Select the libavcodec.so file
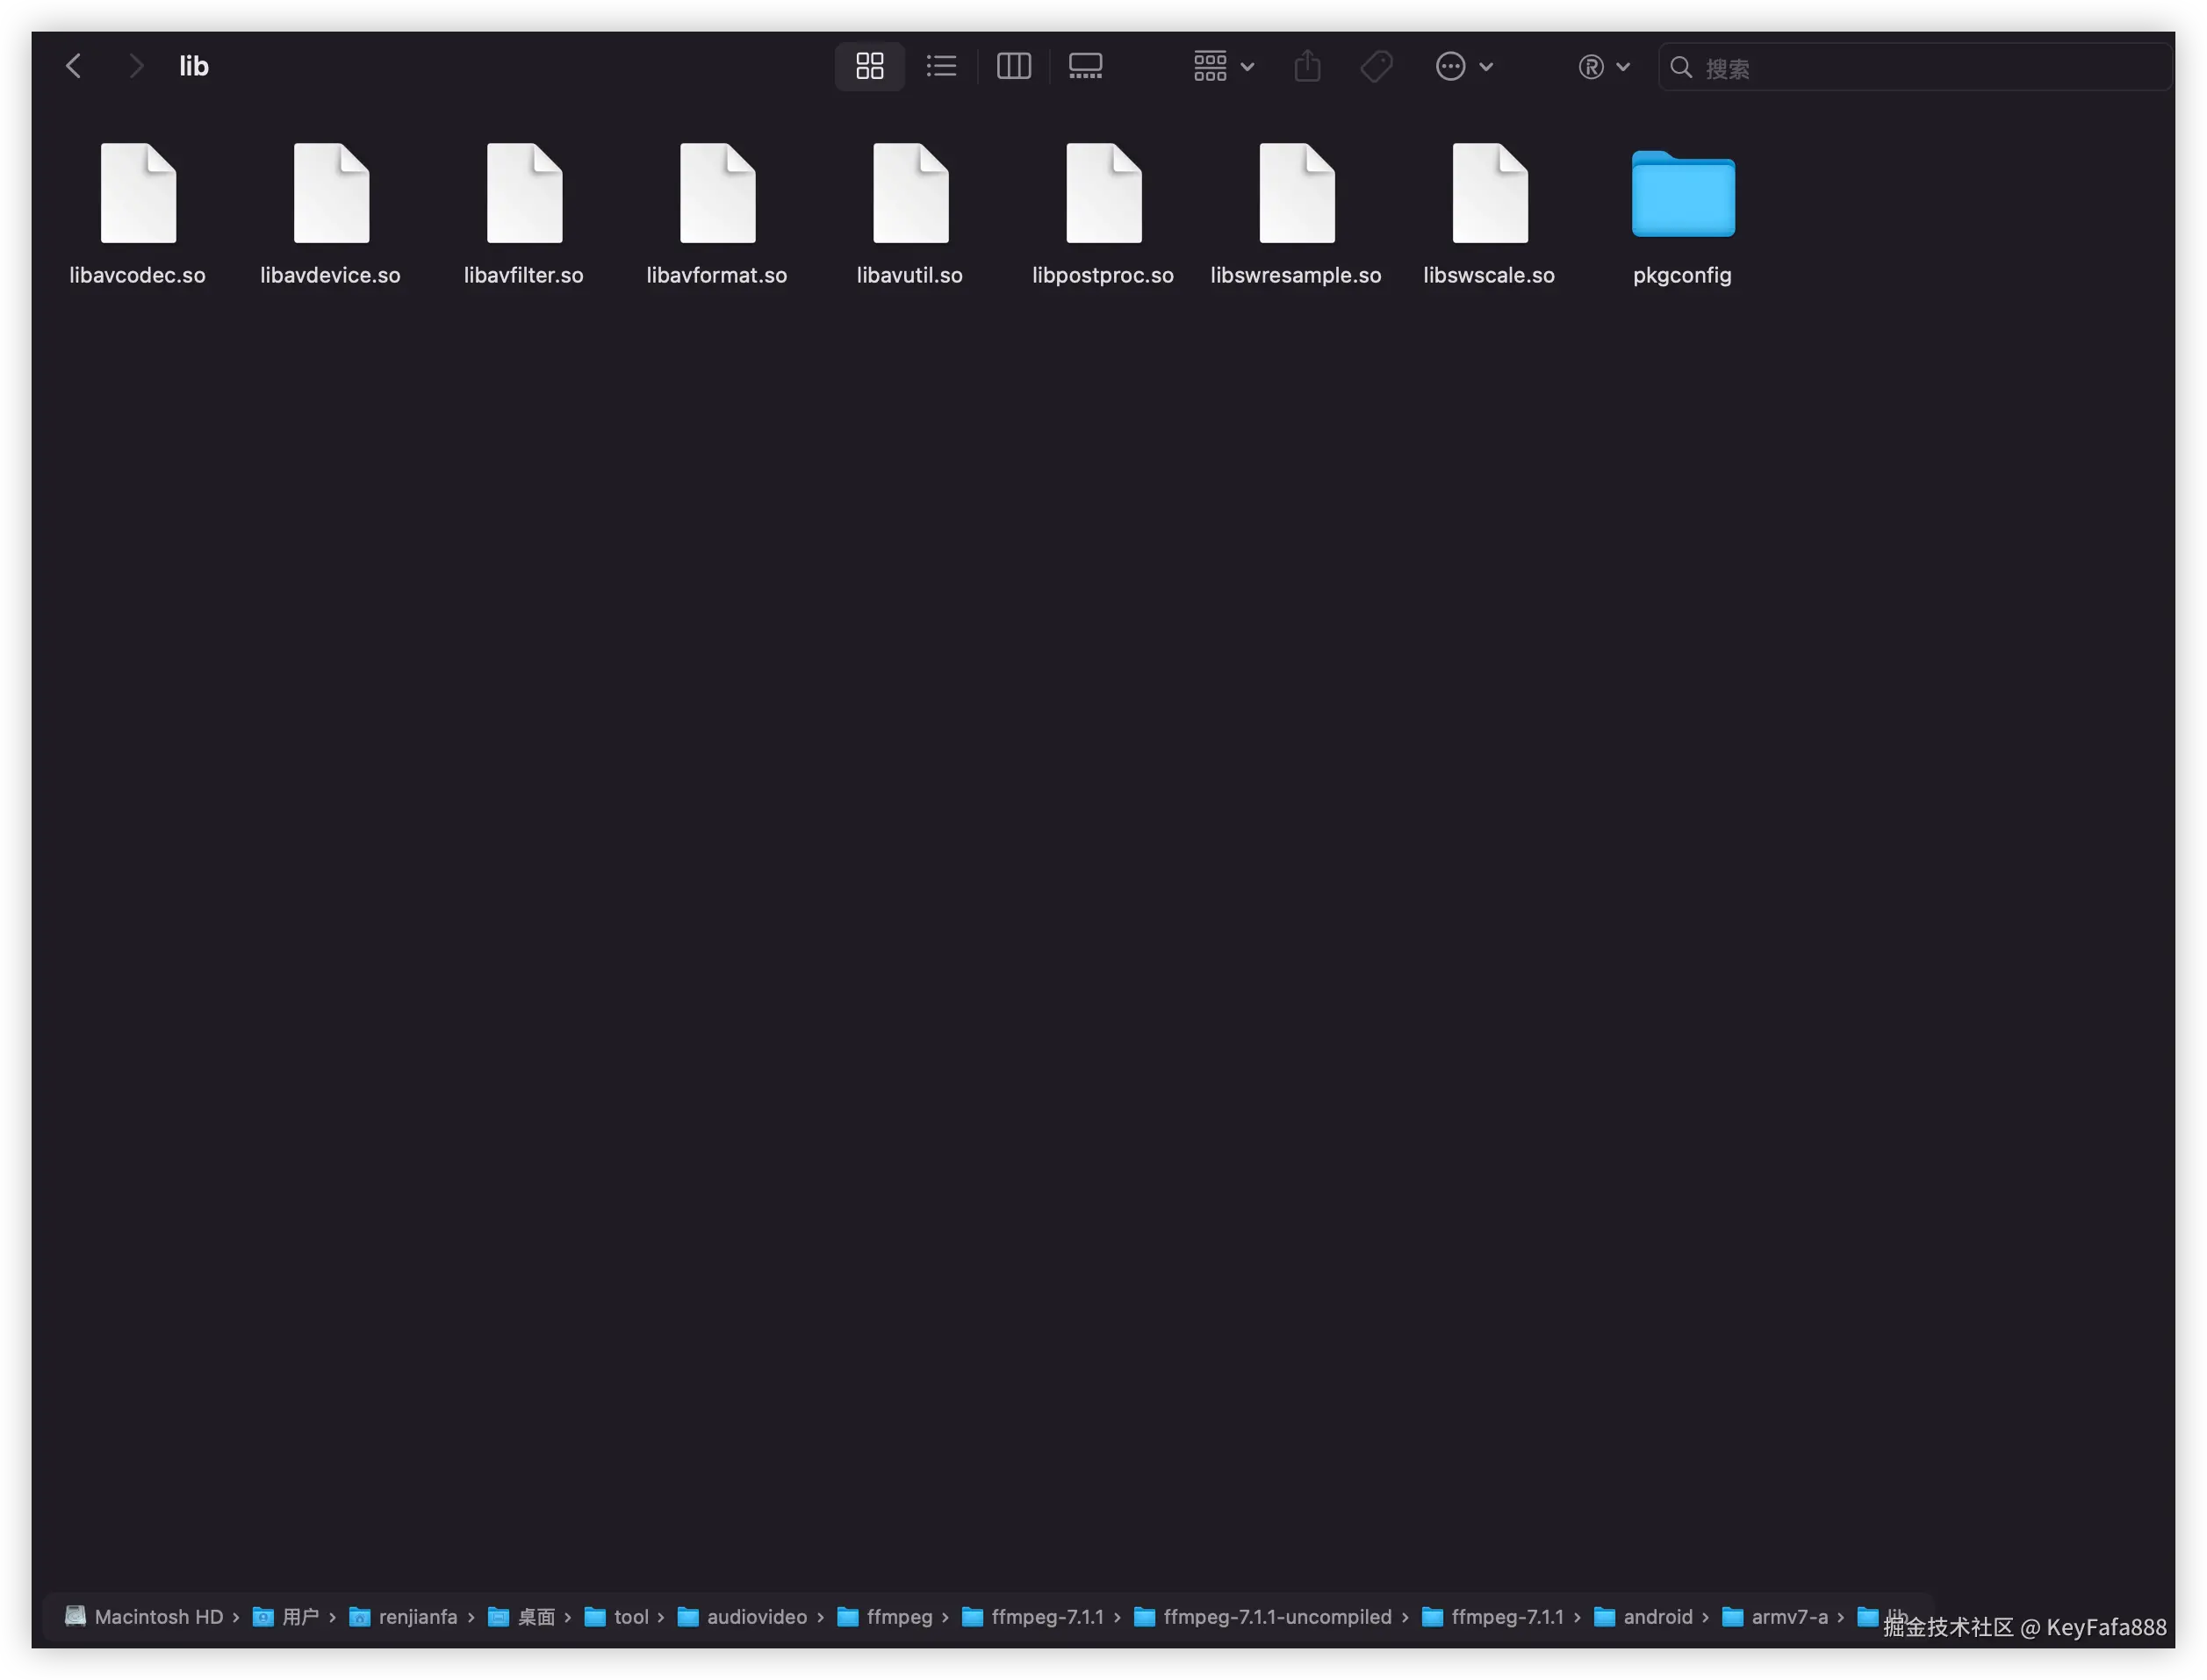This screenshot has width=2207, height=1680. click(138, 194)
